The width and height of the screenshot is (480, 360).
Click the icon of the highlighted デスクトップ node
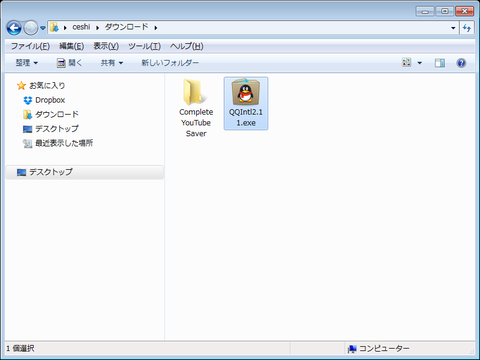click(x=21, y=172)
